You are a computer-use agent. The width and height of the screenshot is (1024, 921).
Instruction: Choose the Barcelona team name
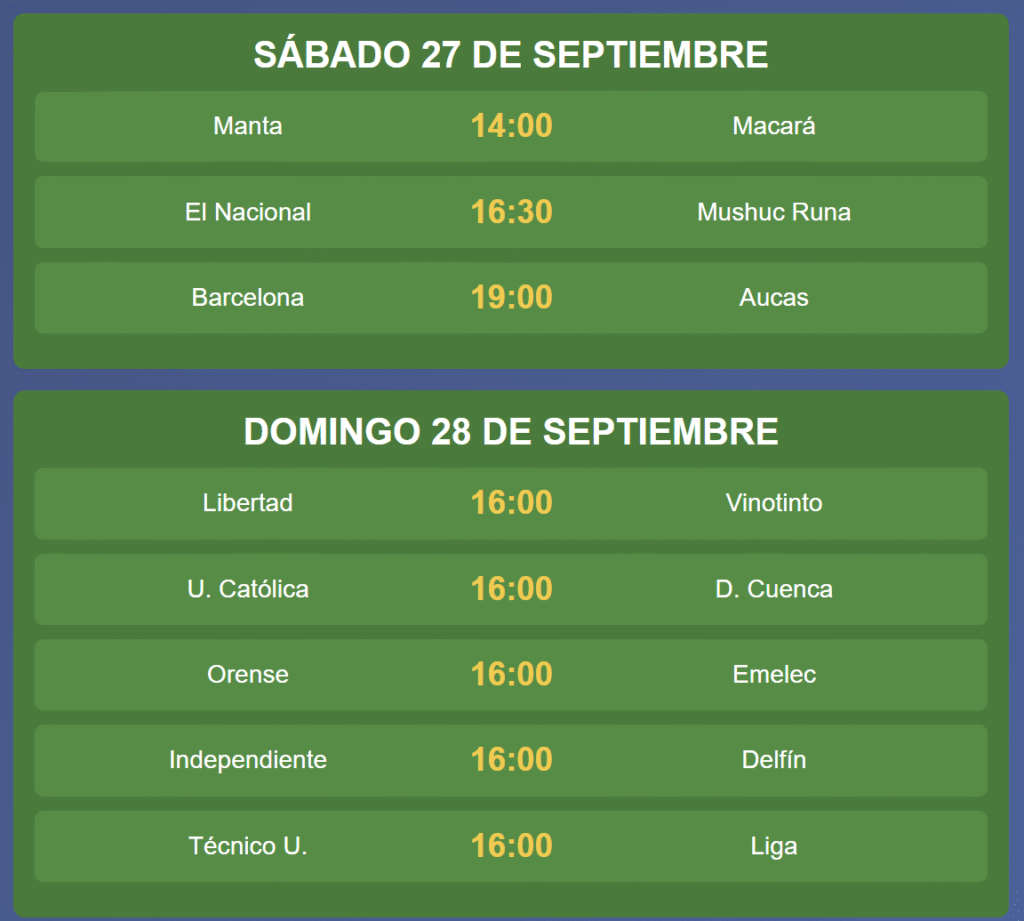point(248,297)
